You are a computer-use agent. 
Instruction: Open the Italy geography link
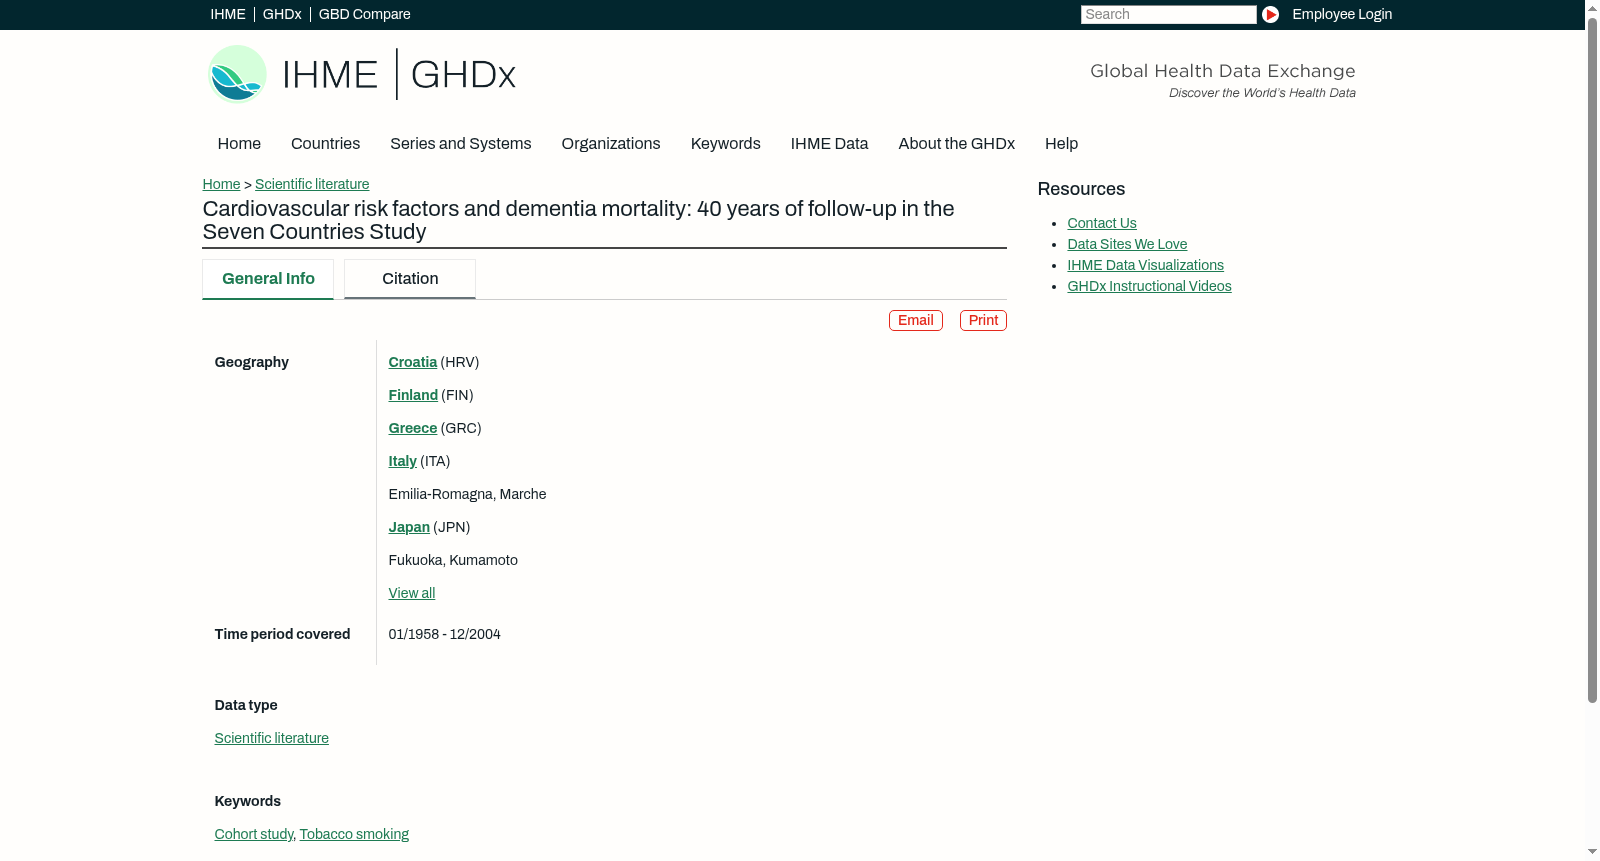coord(403,461)
